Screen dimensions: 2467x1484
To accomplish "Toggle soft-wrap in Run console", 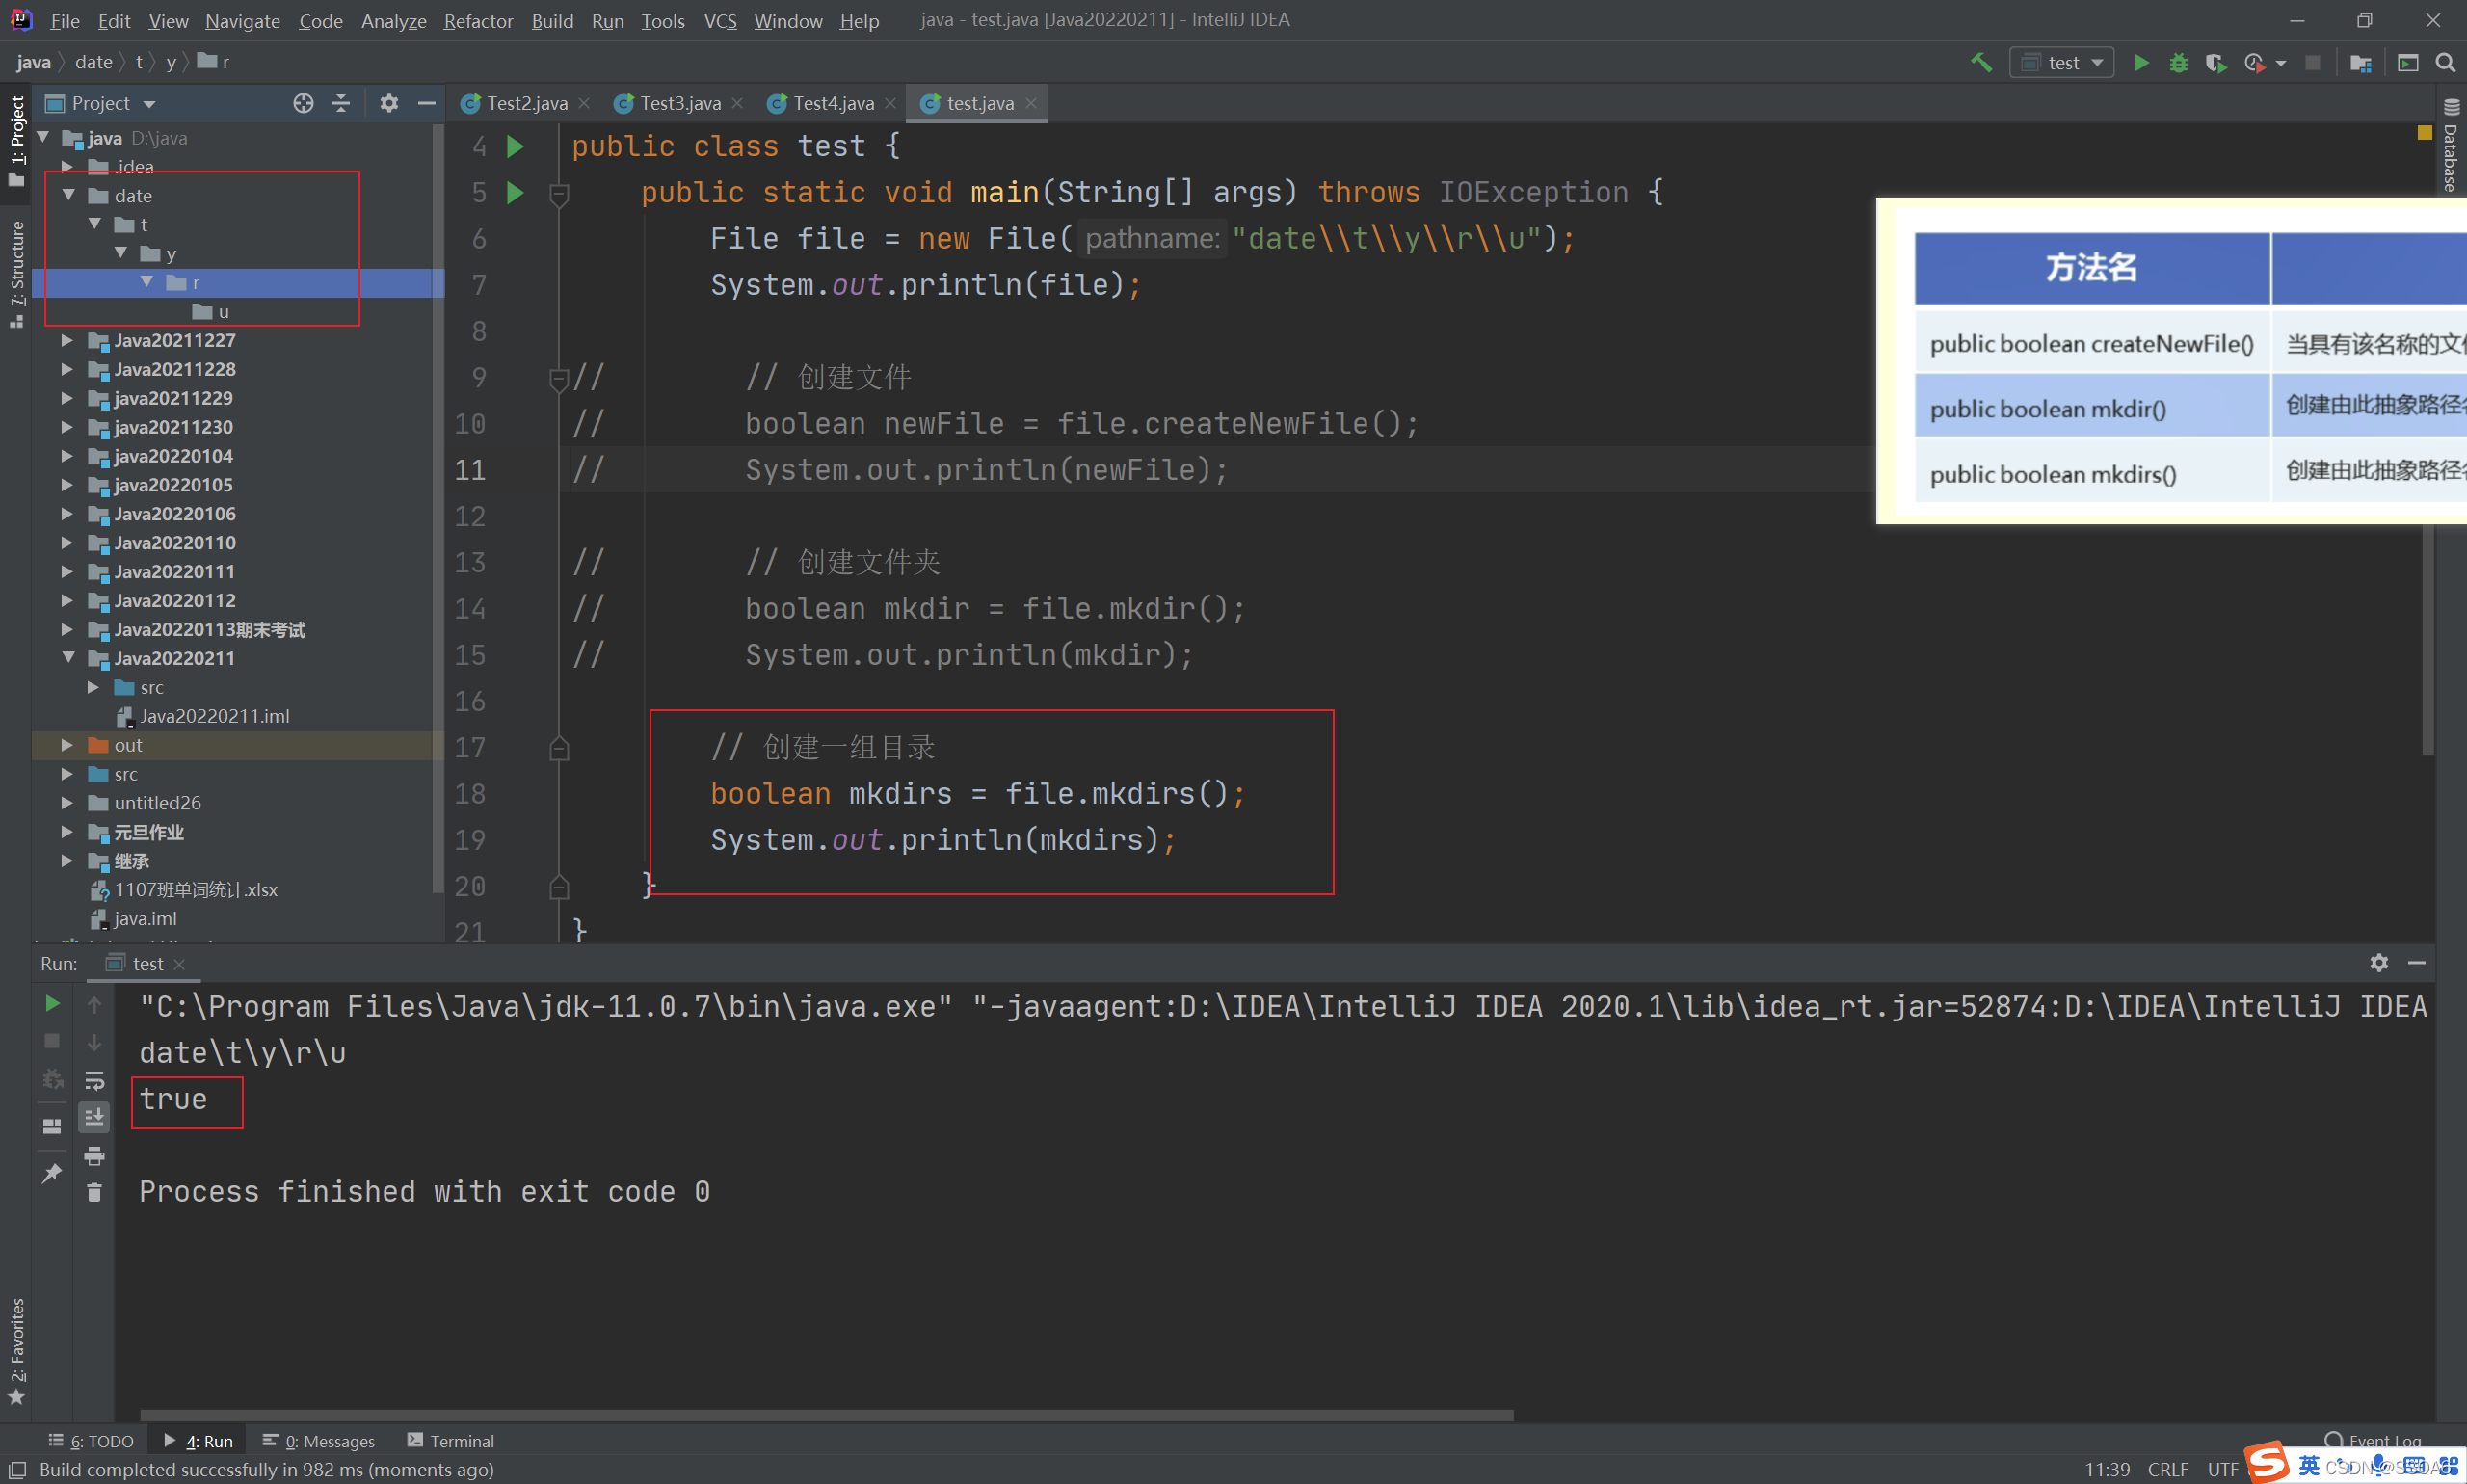I will tap(94, 1080).
